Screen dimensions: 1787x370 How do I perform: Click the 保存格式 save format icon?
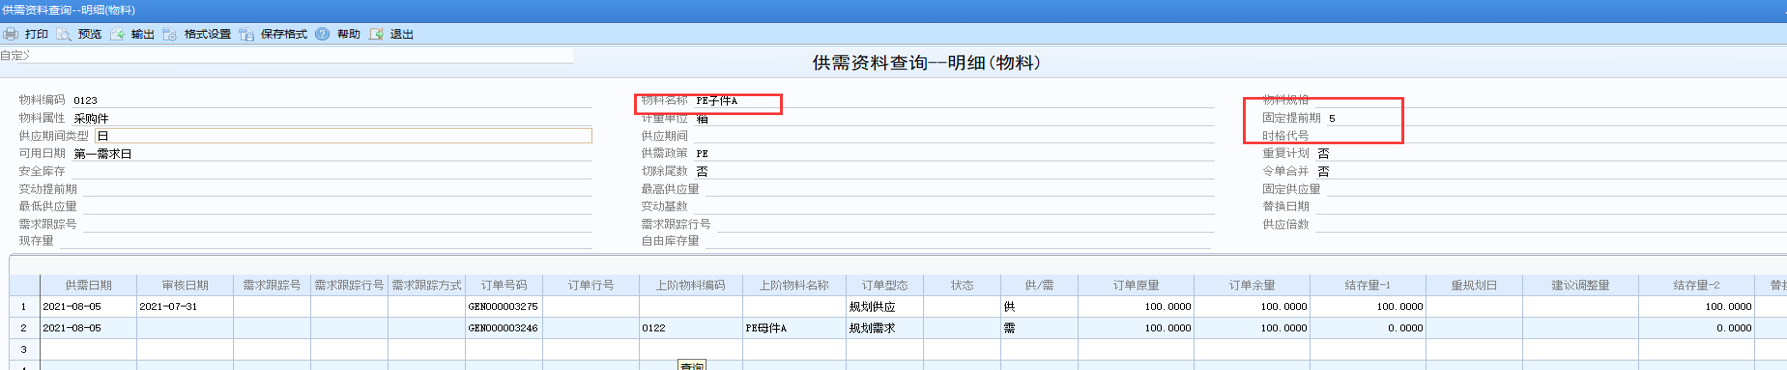point(246,34)
